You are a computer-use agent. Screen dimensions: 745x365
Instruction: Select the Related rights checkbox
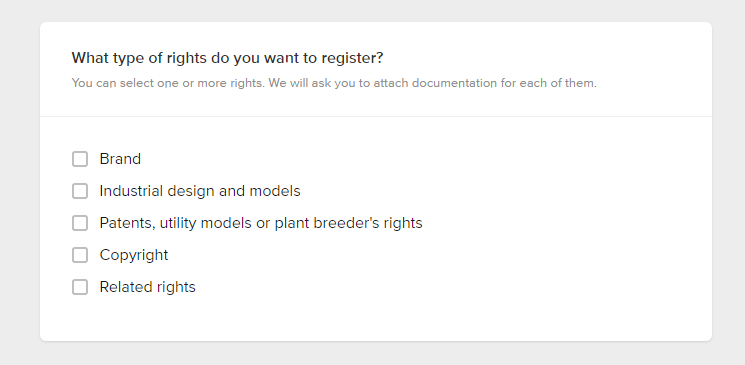pos(80,287)
